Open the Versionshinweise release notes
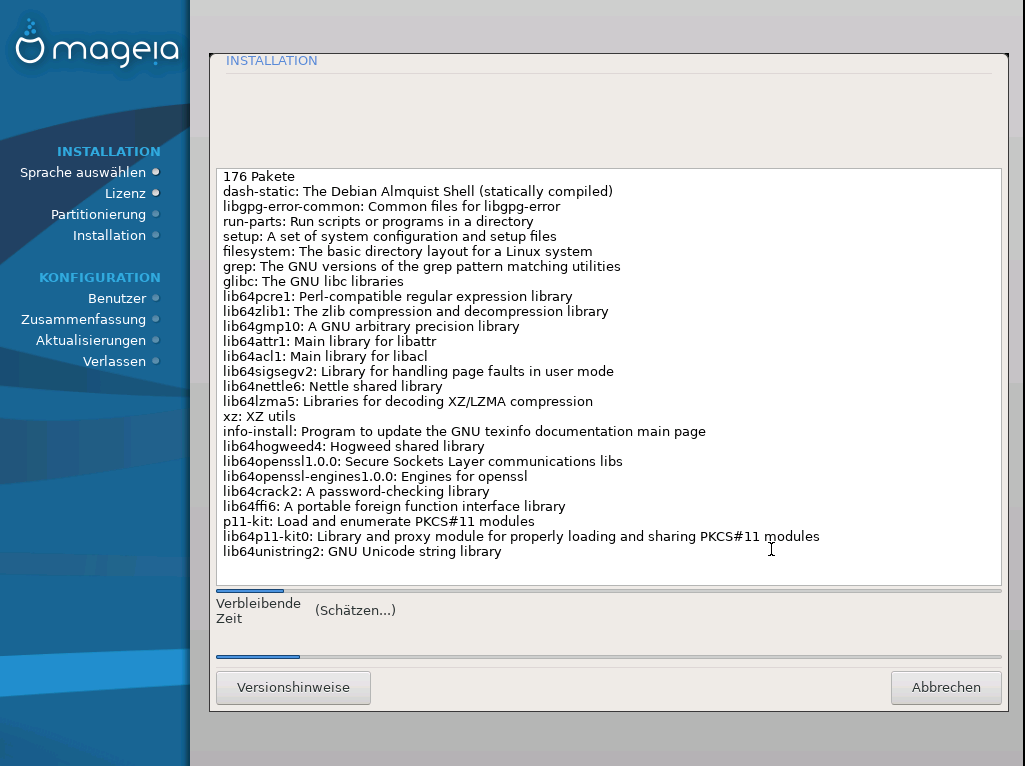This screenshot has width=1025, height=766. pos(293,688)
